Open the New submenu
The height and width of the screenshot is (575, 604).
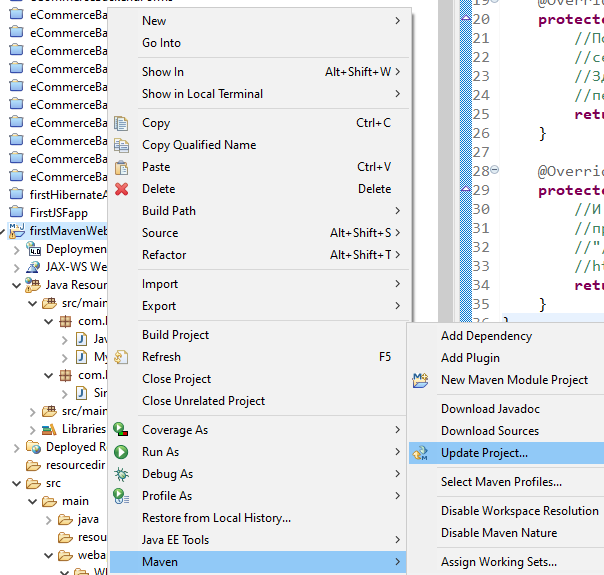258,21
